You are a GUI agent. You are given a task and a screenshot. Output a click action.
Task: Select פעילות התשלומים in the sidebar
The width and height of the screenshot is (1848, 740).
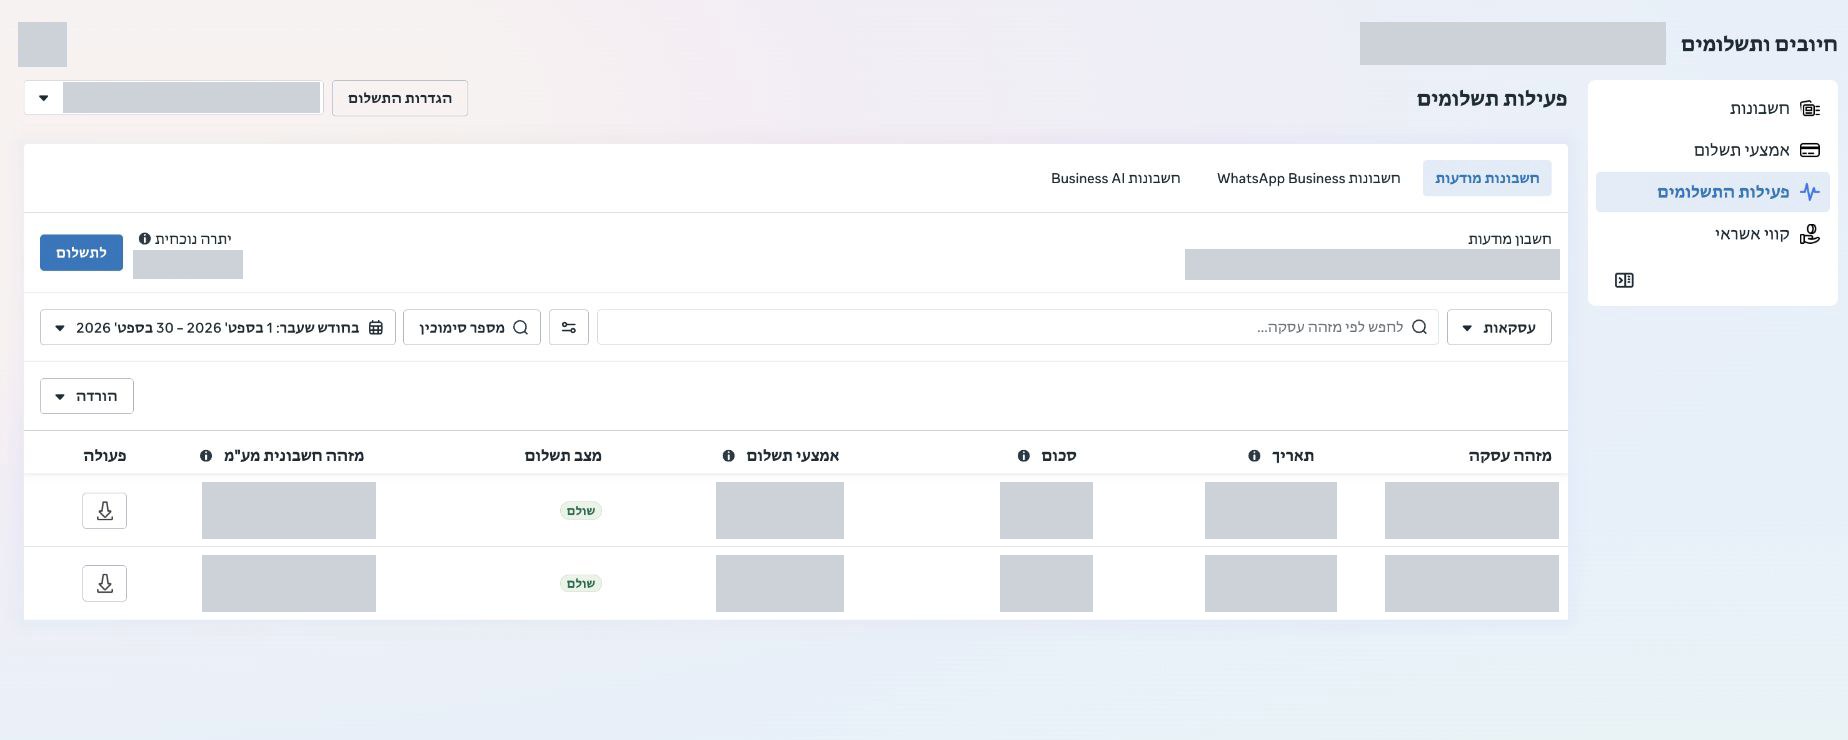[1712, 192]
